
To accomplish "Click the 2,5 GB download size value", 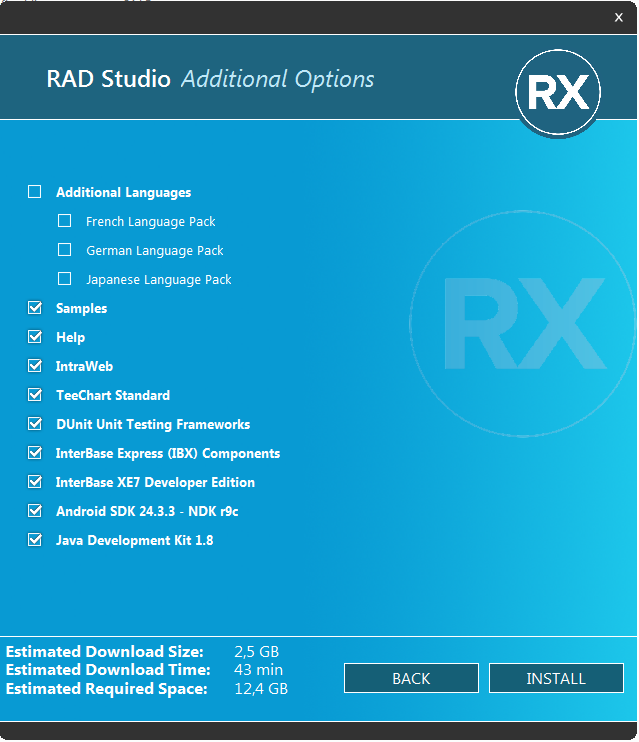I will (256, 652).
